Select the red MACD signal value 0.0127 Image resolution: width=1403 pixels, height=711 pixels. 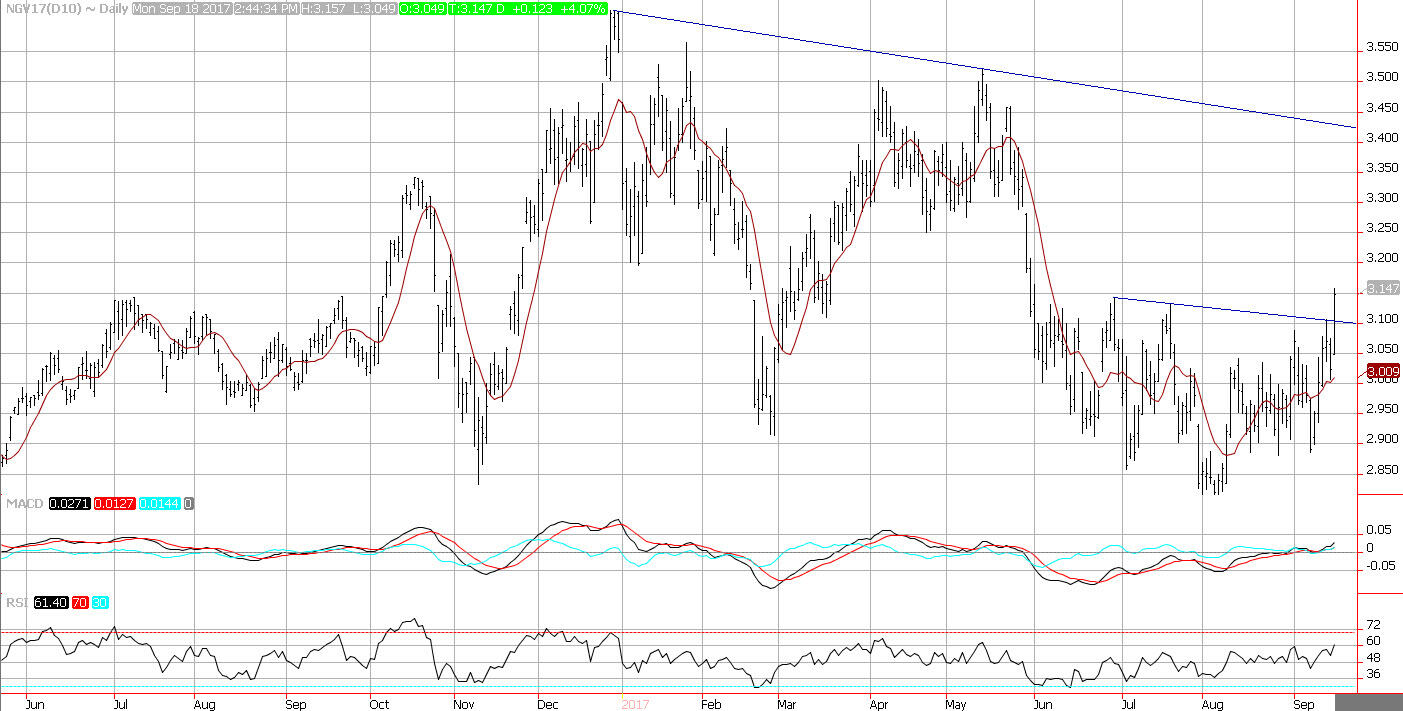pos(115,504)
